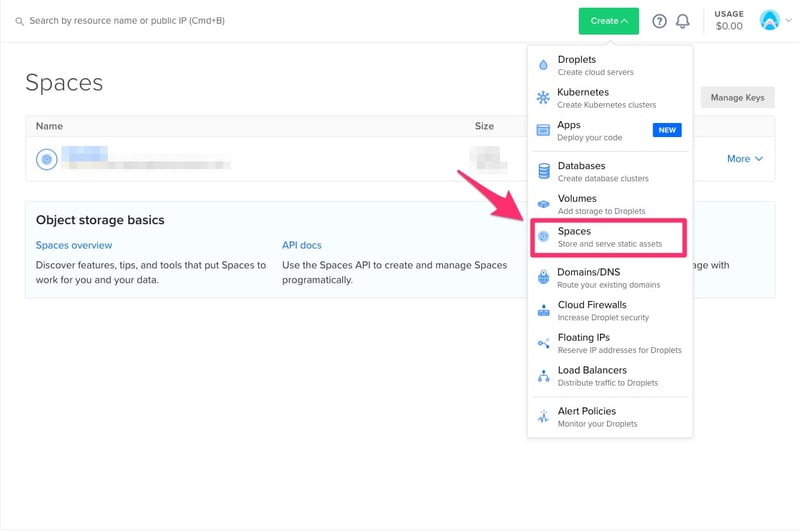Select Spaces in the Create menu
This screenshot has height=531, width=800.
(609, 237)
